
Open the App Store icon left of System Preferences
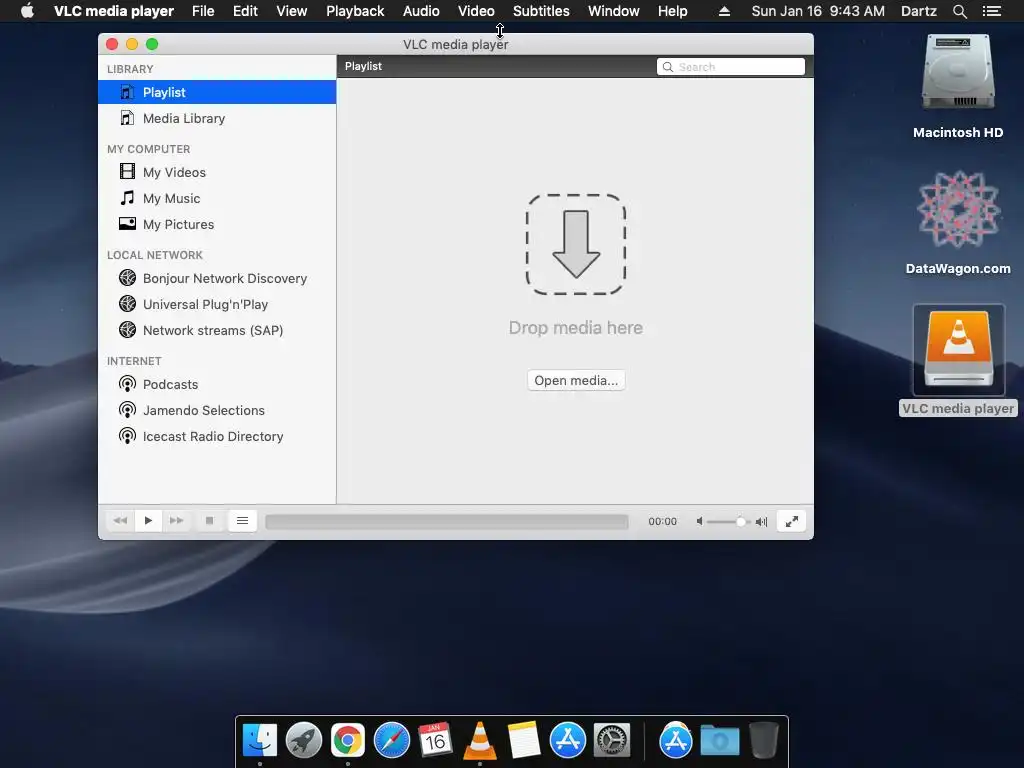[568, 741]
